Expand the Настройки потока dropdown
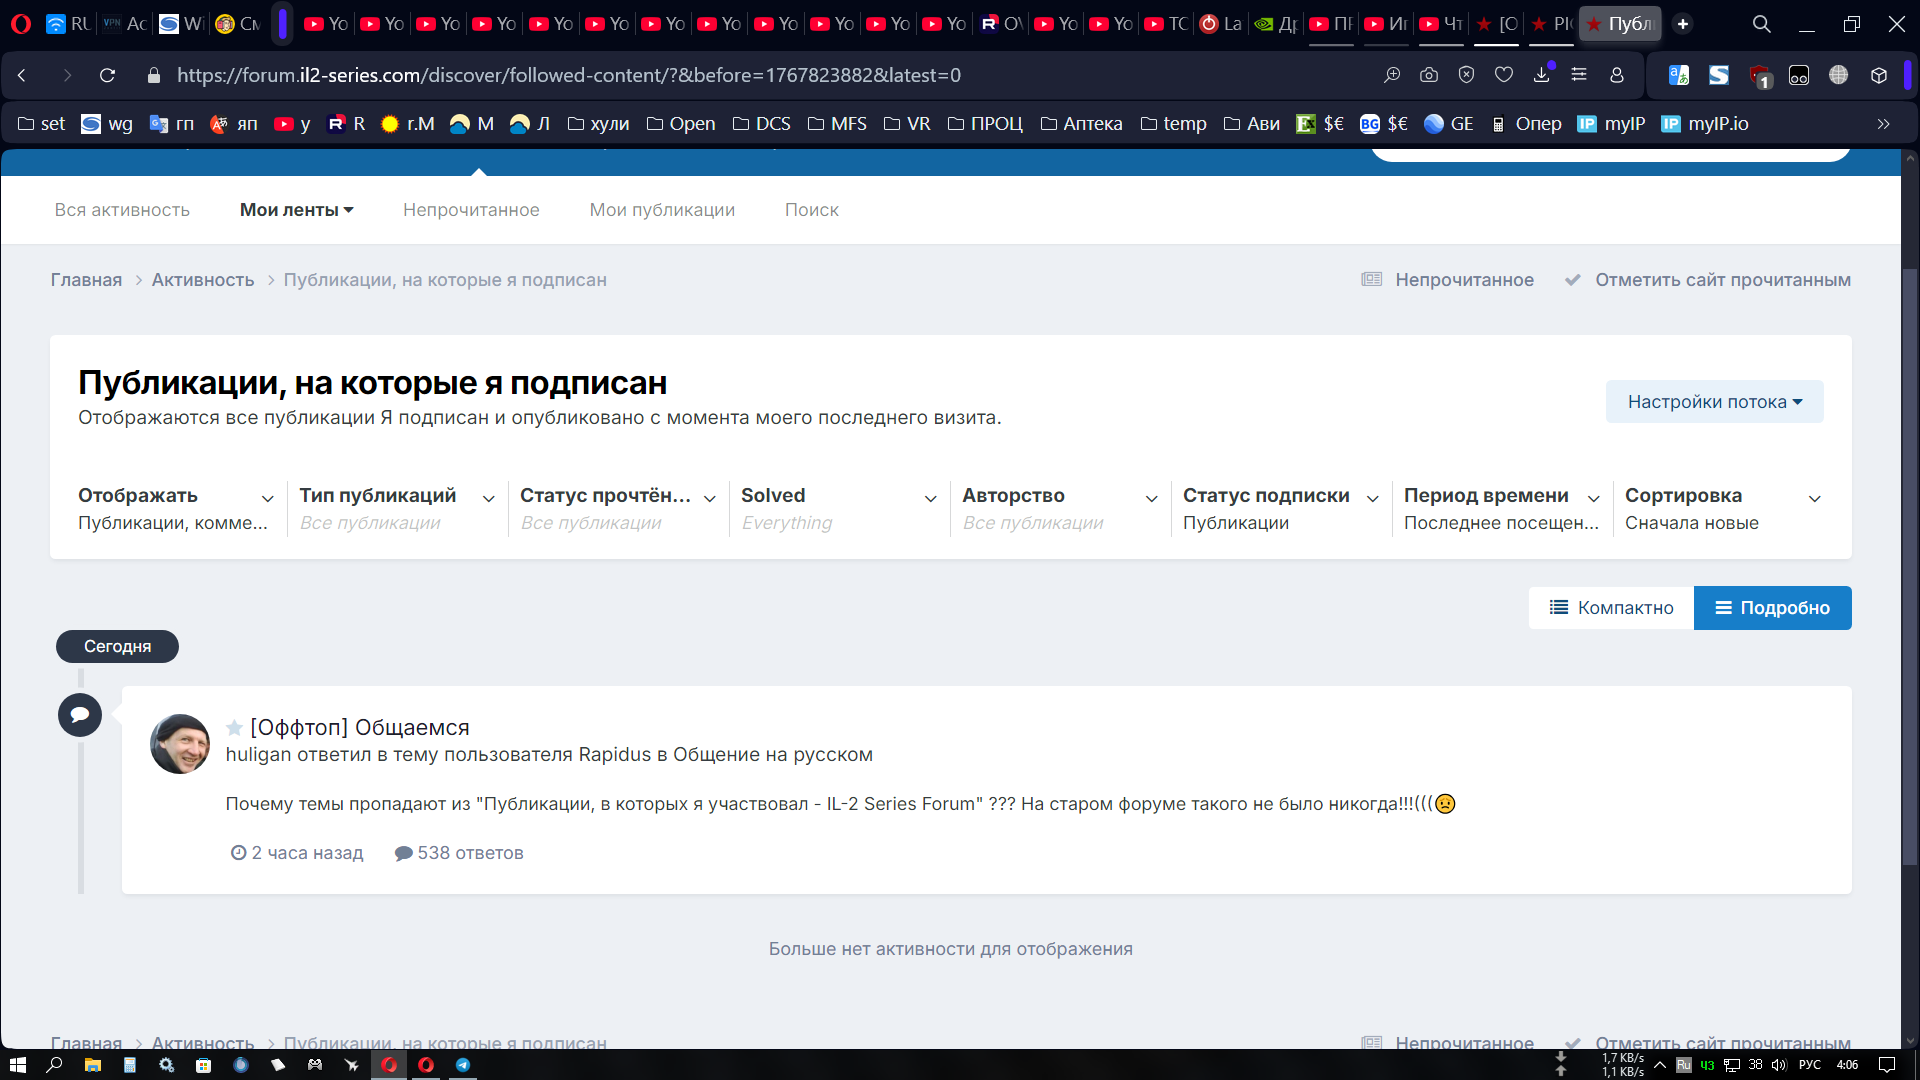 (x=1714, y=402)
